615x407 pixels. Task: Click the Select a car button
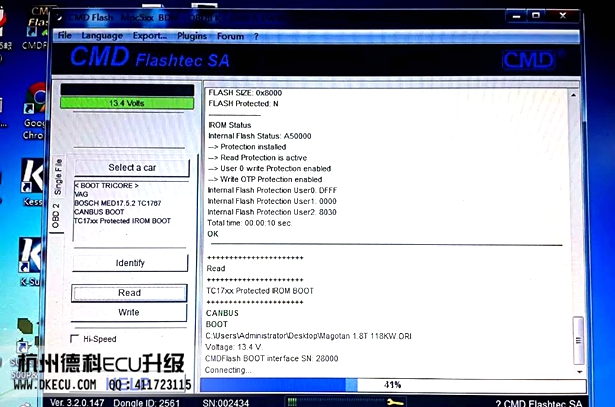(x=132, y=168)
